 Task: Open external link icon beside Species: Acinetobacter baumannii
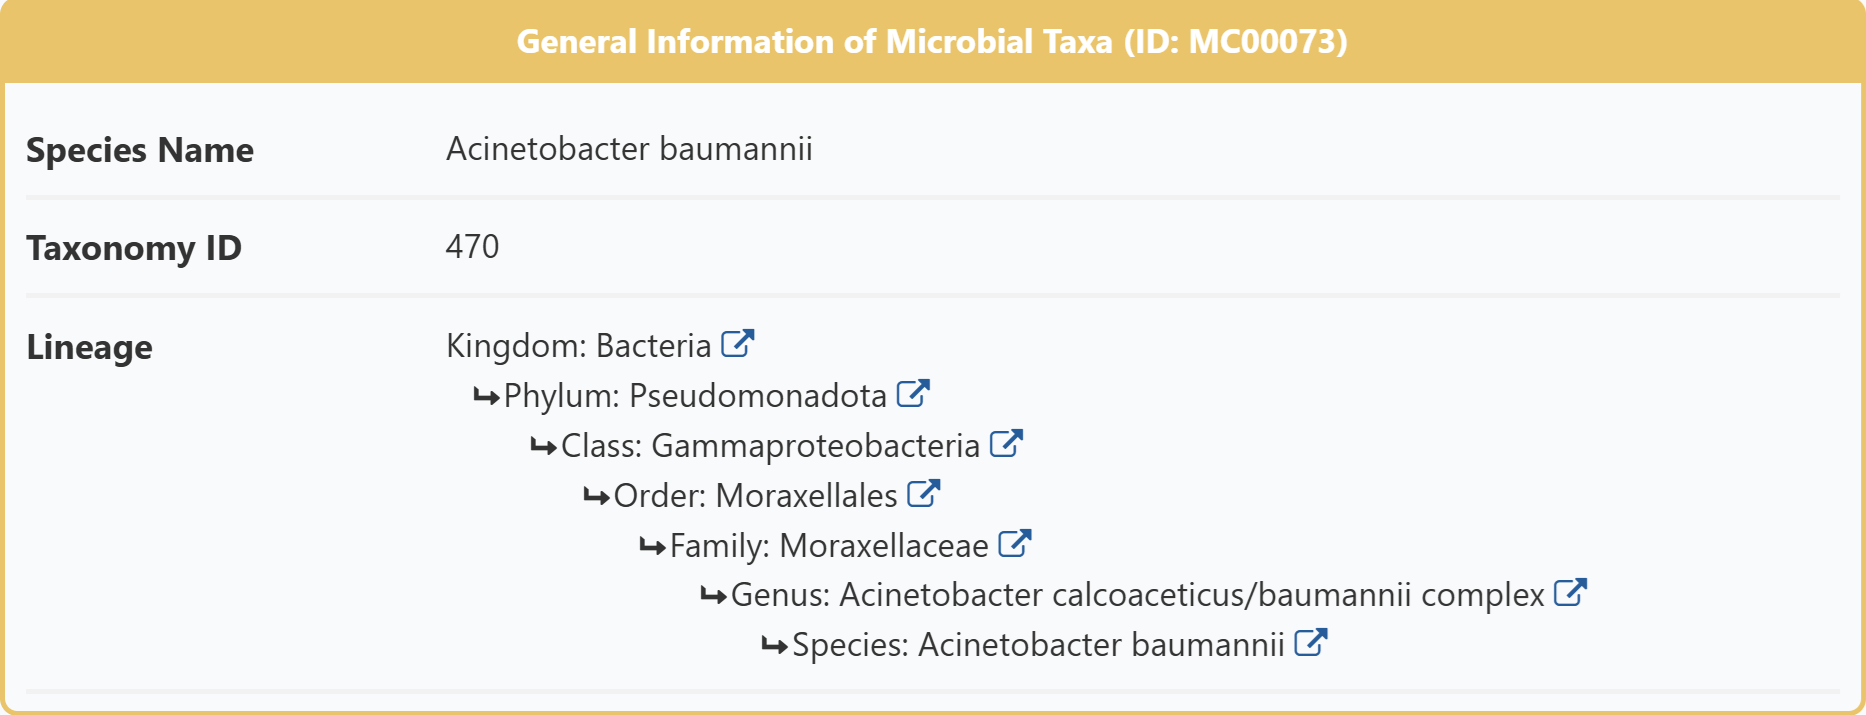pyautogui.click(x=1310, y=643)
